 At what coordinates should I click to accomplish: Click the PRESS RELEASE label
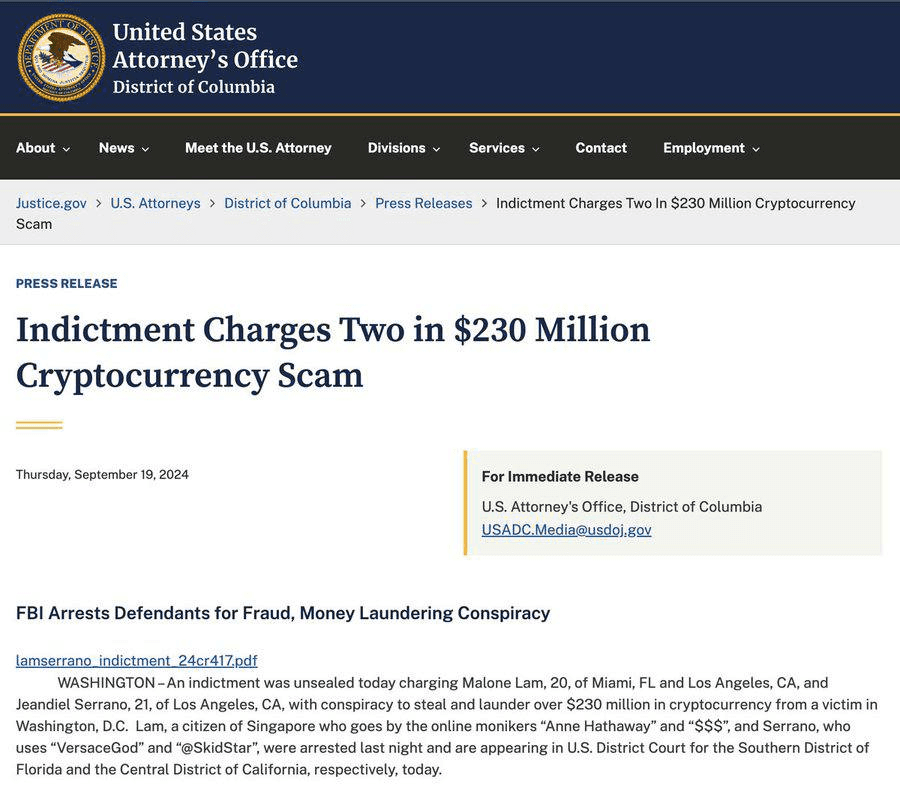[67, 284]
